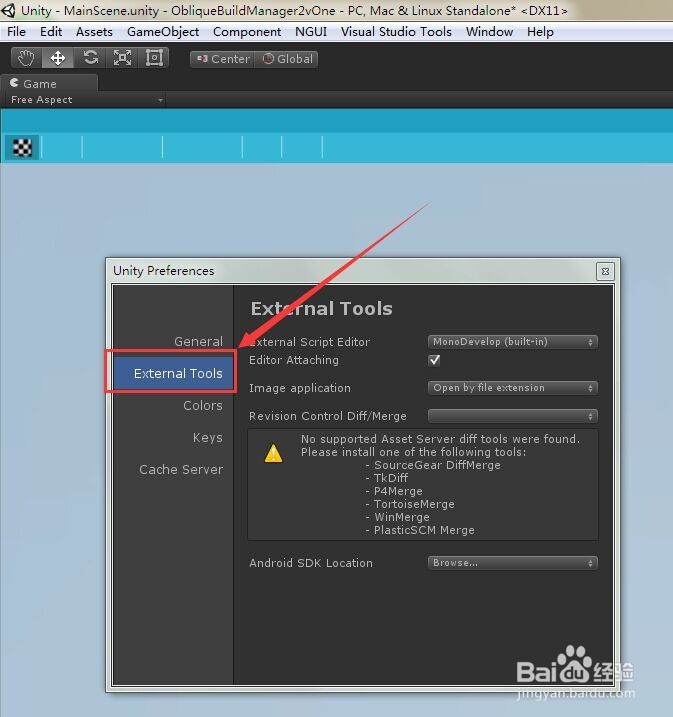Open the Edit menu
Screen dimensions: 673x717
(51, 32)
